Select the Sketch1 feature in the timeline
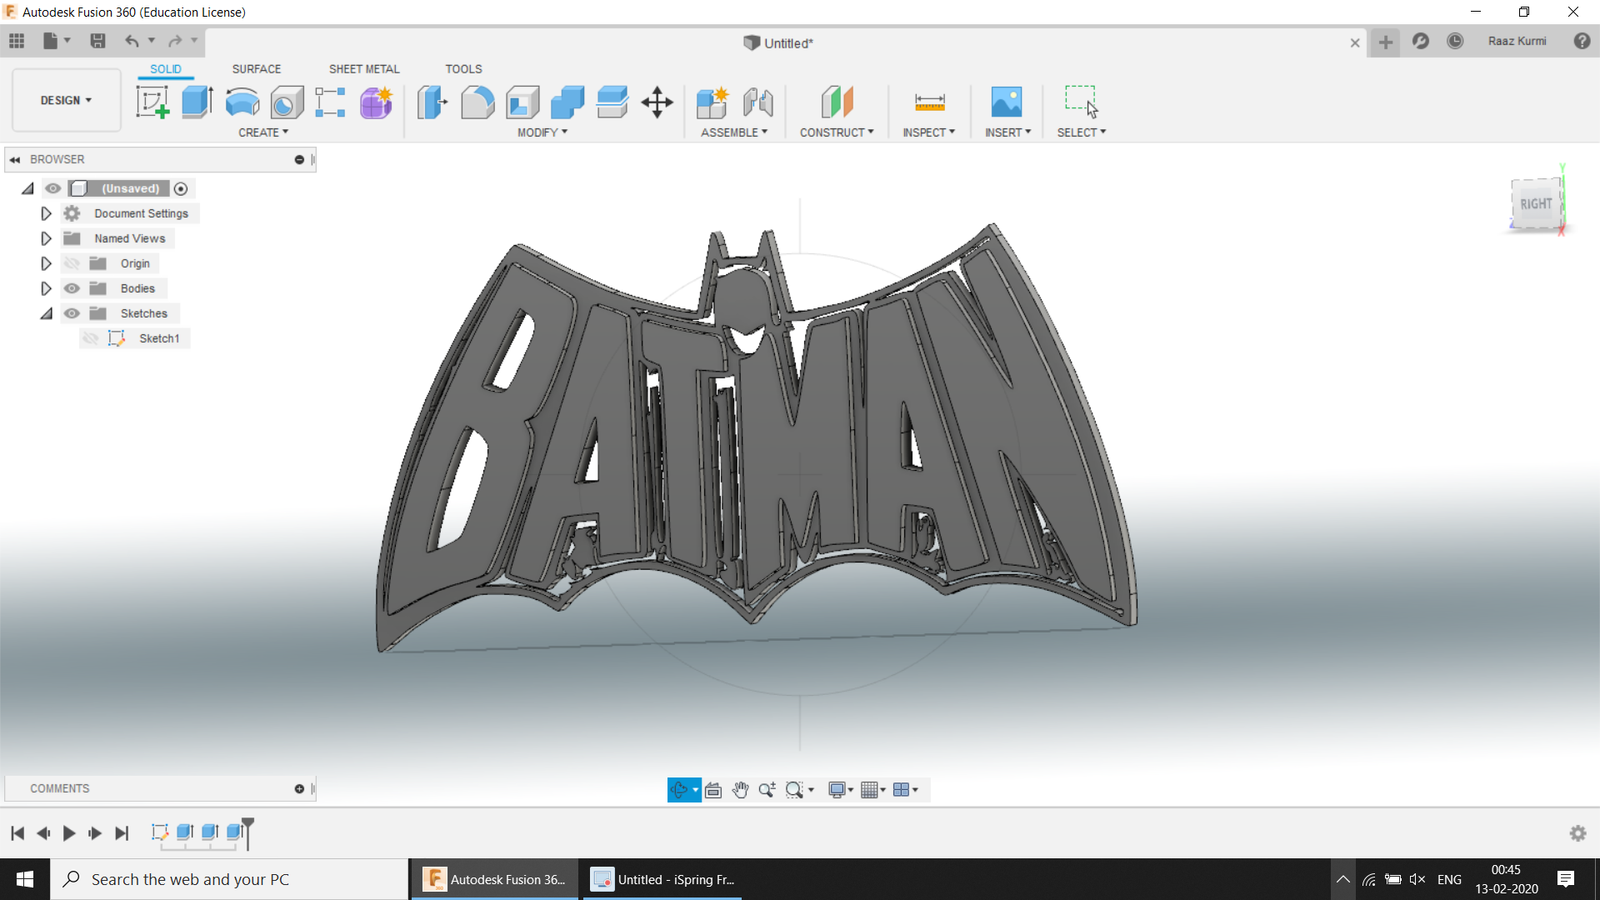The height and width of the screenshot is (900, 1600). [159, 832]
